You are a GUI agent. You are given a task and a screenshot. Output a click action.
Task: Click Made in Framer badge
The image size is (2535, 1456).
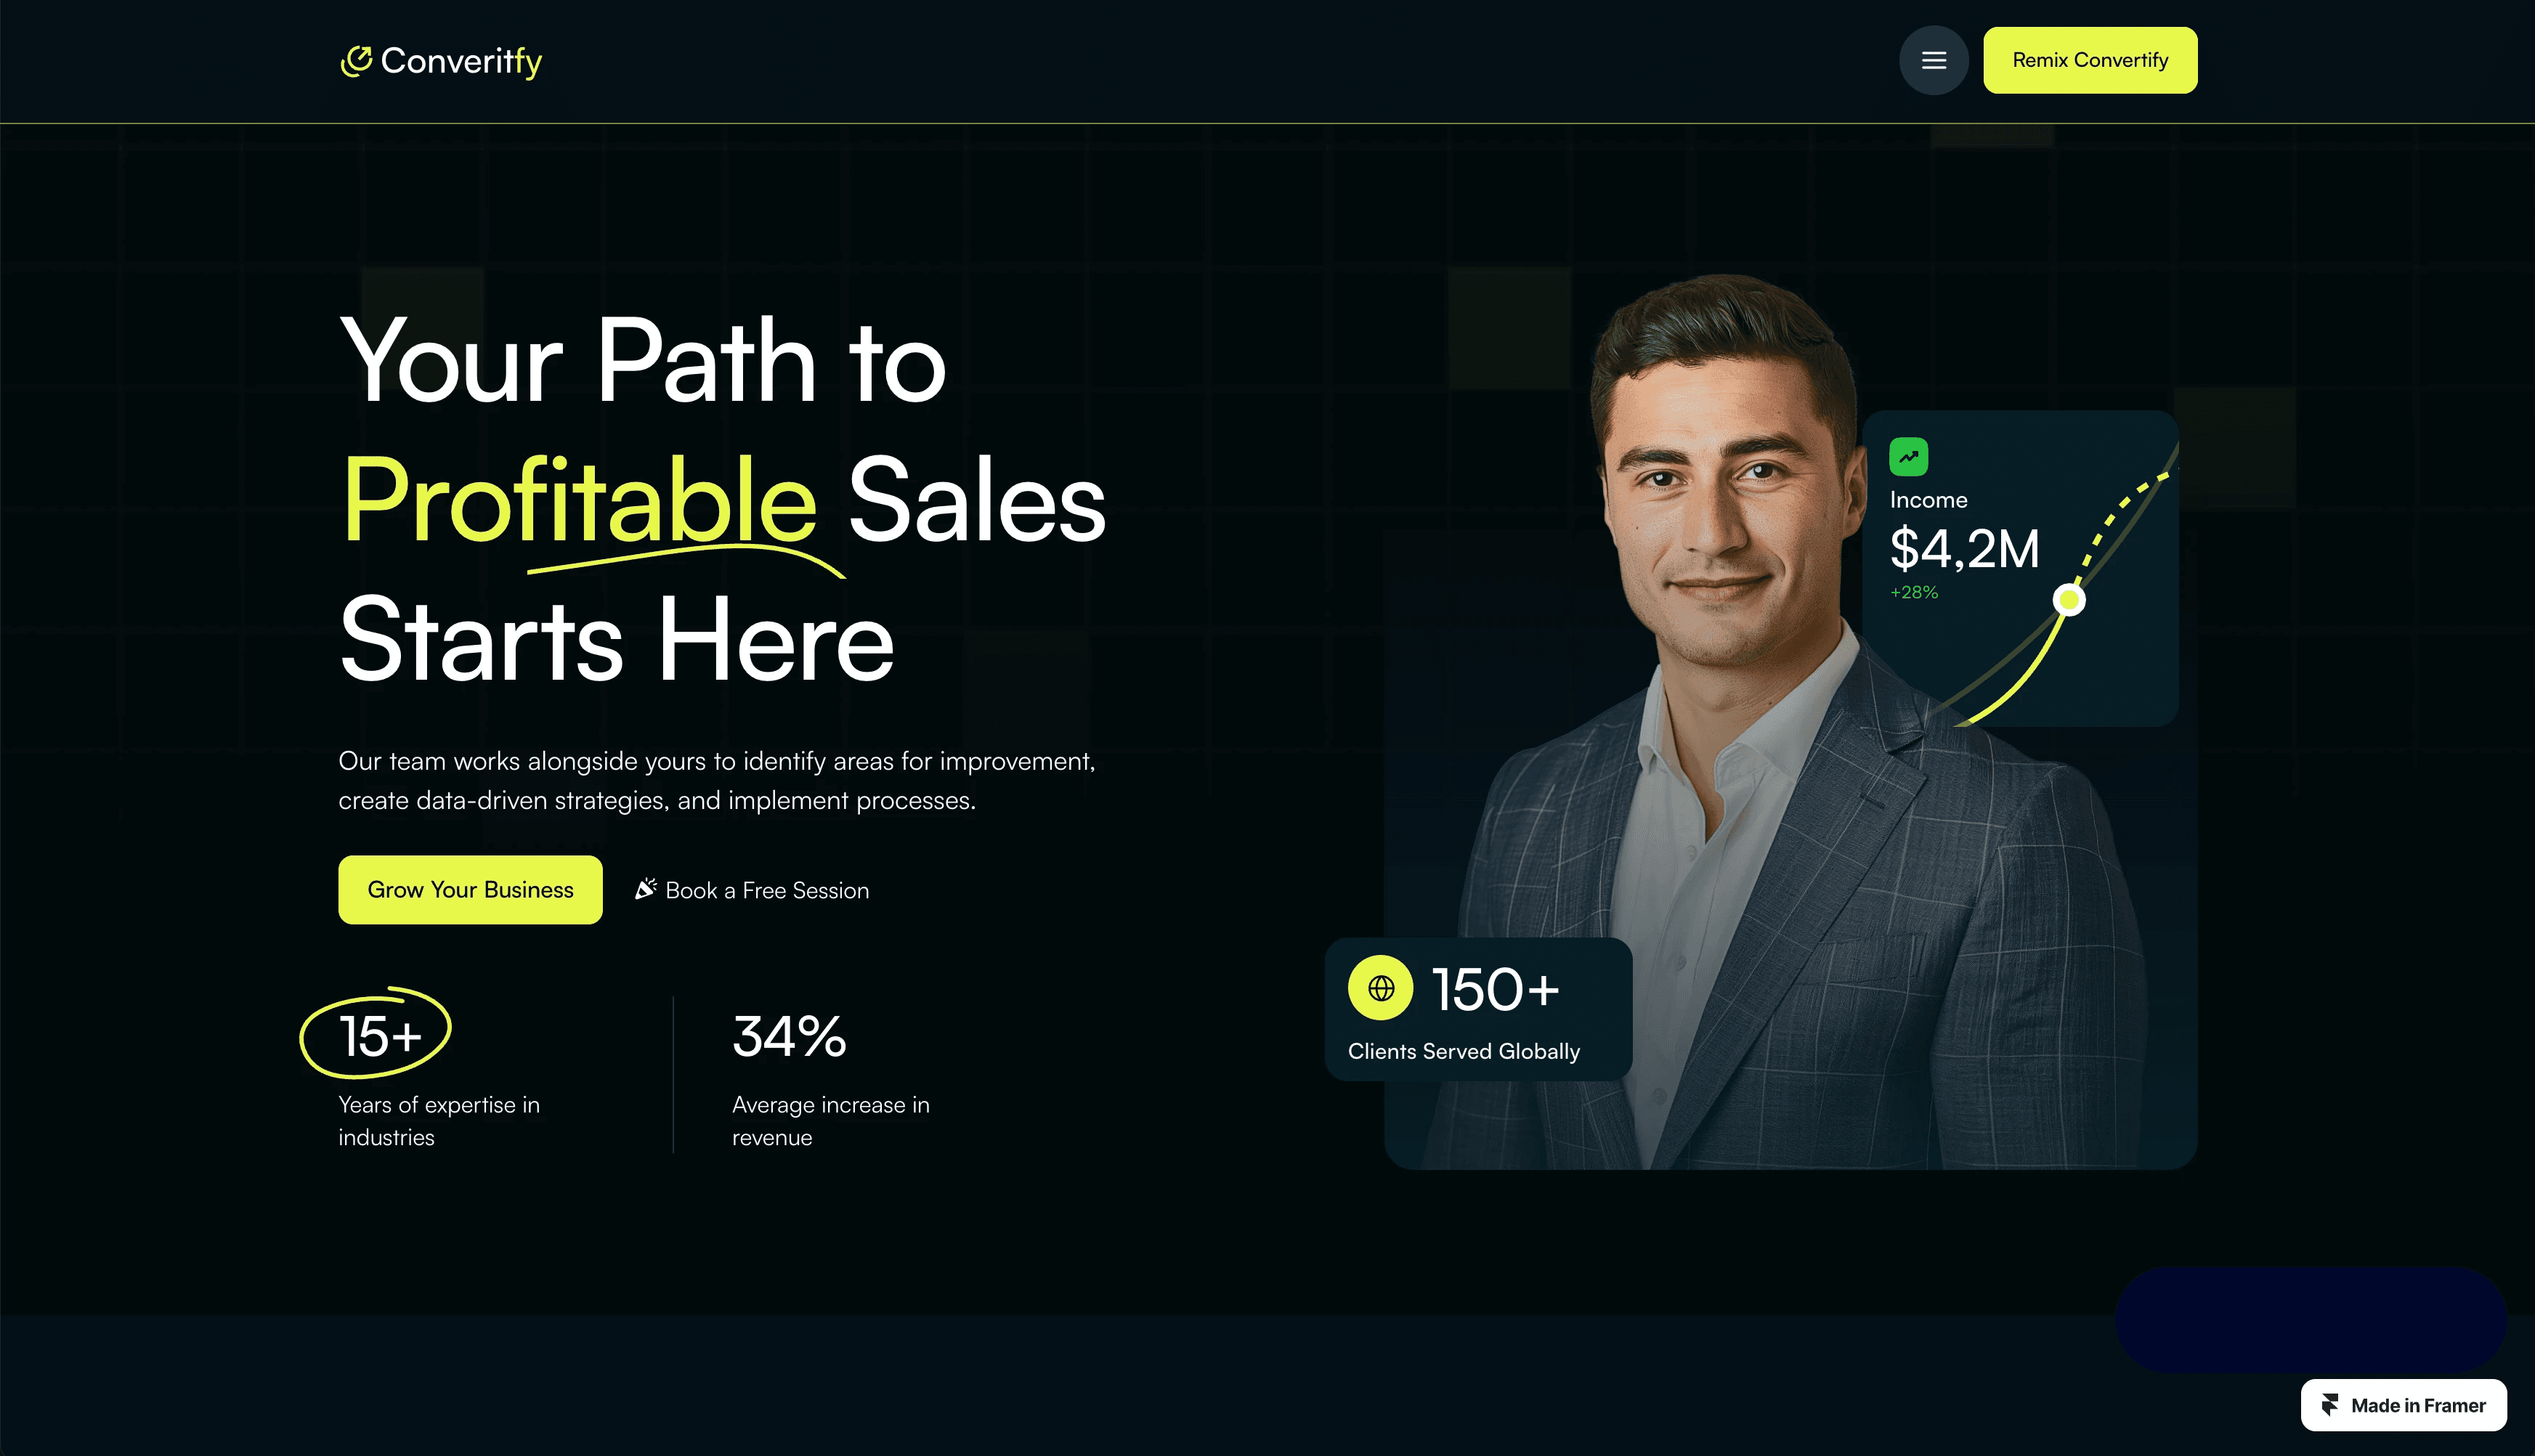(2403, 1405)
